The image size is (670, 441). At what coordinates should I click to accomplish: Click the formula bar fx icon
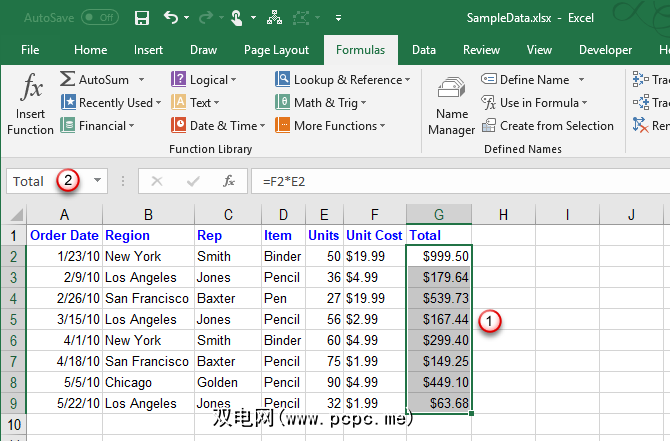(229, 181)
